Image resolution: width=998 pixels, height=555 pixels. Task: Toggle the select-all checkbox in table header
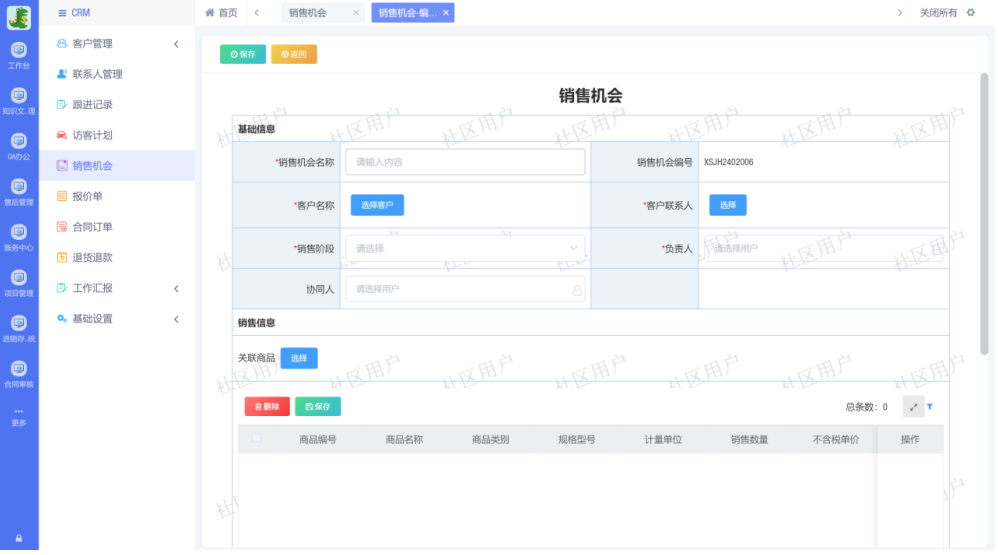click(257, 438)
